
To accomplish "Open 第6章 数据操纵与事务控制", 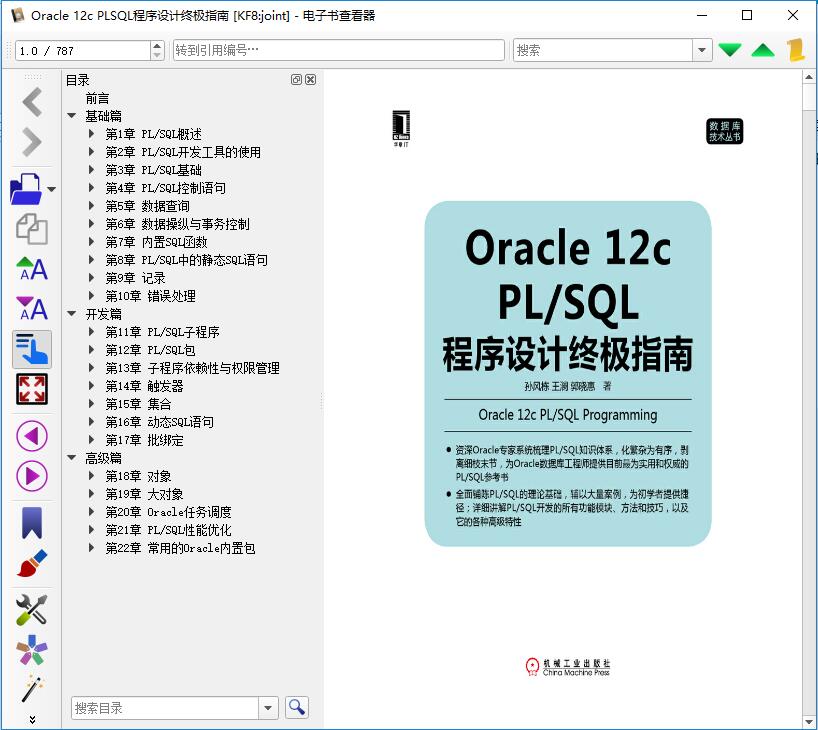I will (x=177, y=224).
